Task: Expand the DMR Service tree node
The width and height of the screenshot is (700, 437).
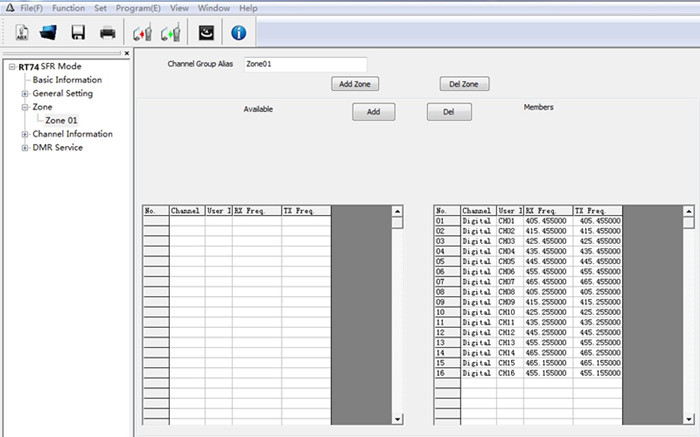Action: (25, 148)
